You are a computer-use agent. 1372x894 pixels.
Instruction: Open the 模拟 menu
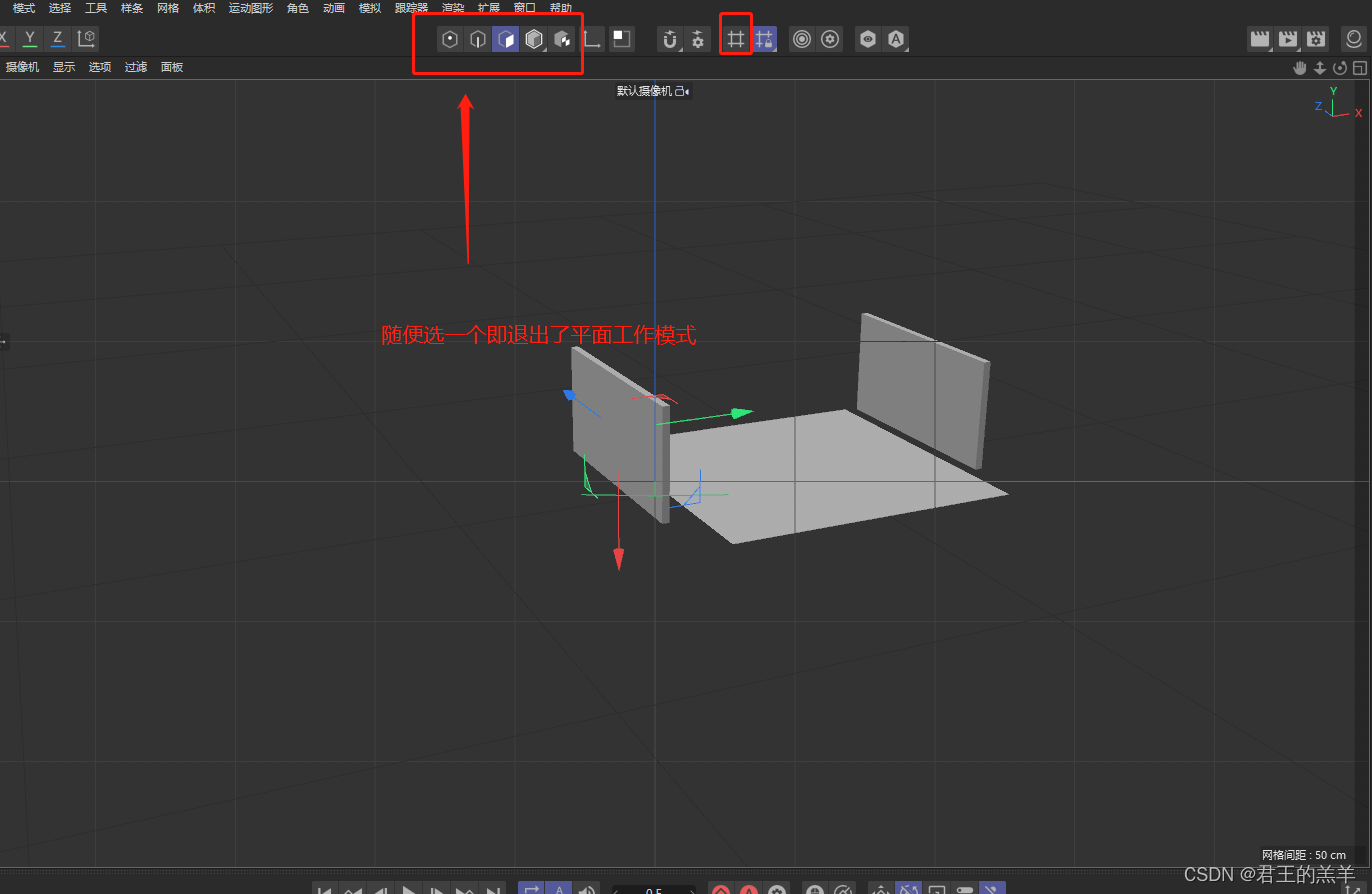coord(370,8)
